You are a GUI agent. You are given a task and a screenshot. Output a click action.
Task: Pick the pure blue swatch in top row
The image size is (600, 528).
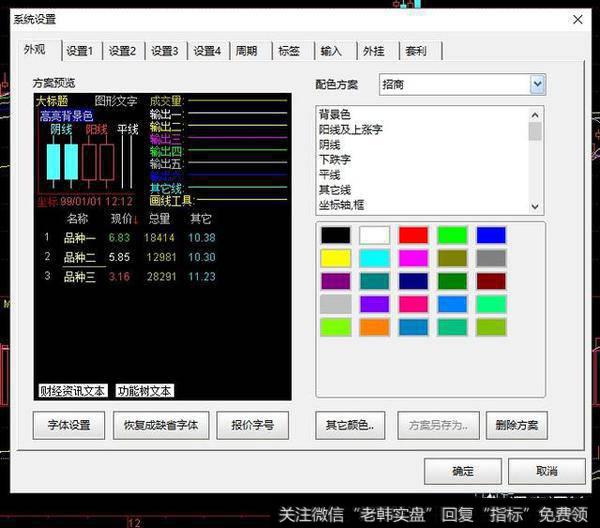491,235
